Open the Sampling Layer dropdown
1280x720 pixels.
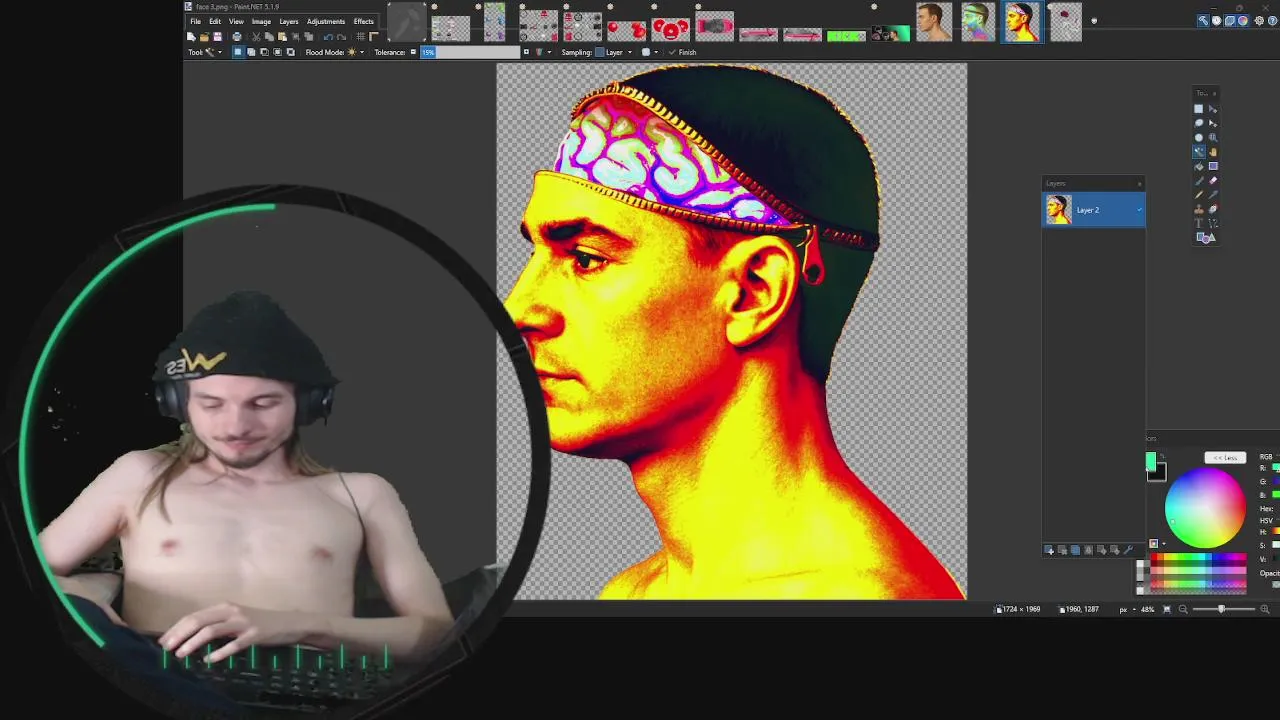point(614,52)
